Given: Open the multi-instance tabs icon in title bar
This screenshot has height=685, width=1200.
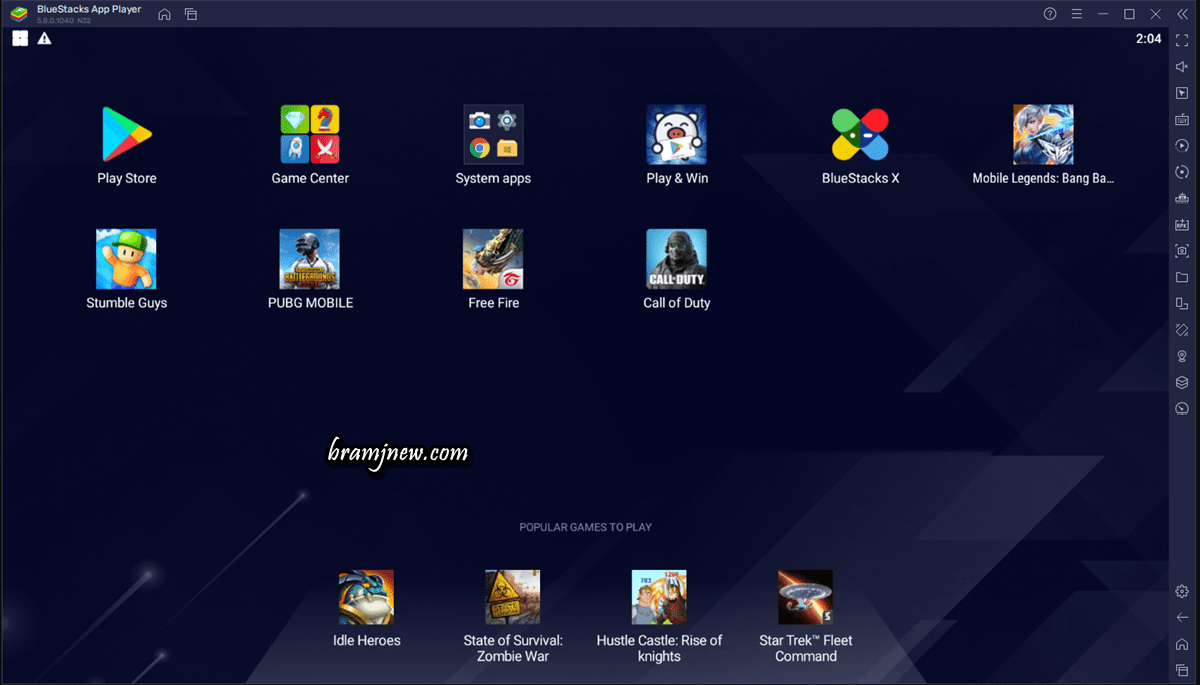Looking at the screenshot, I should point(191,14).
